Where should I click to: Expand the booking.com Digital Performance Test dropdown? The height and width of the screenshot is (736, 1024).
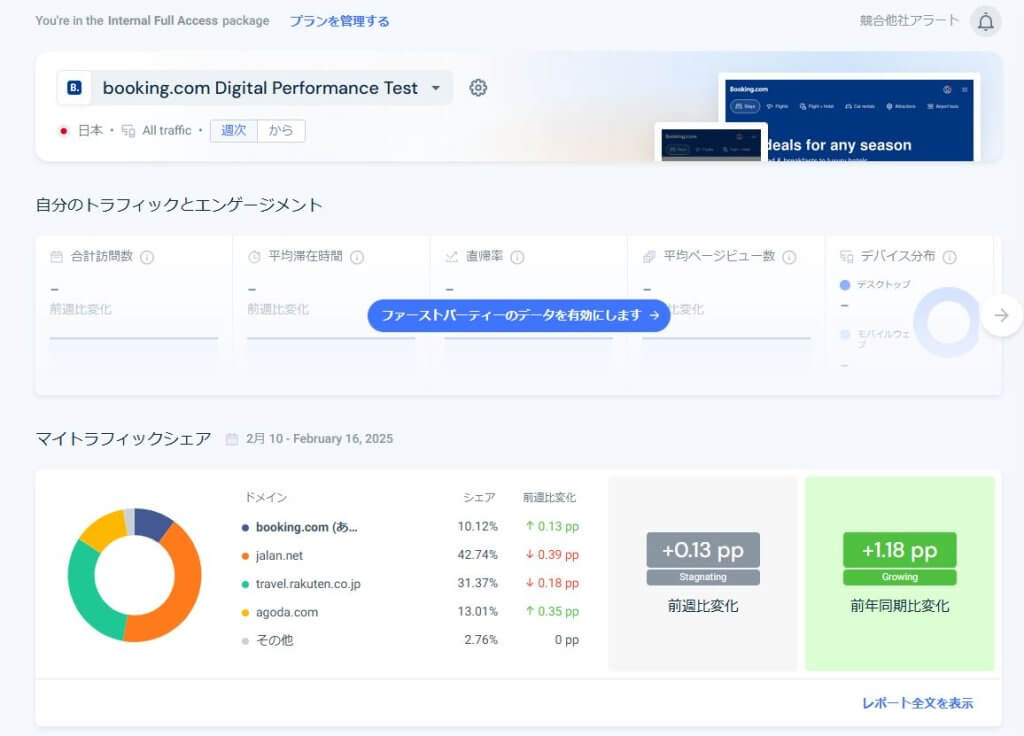[435, 88]
